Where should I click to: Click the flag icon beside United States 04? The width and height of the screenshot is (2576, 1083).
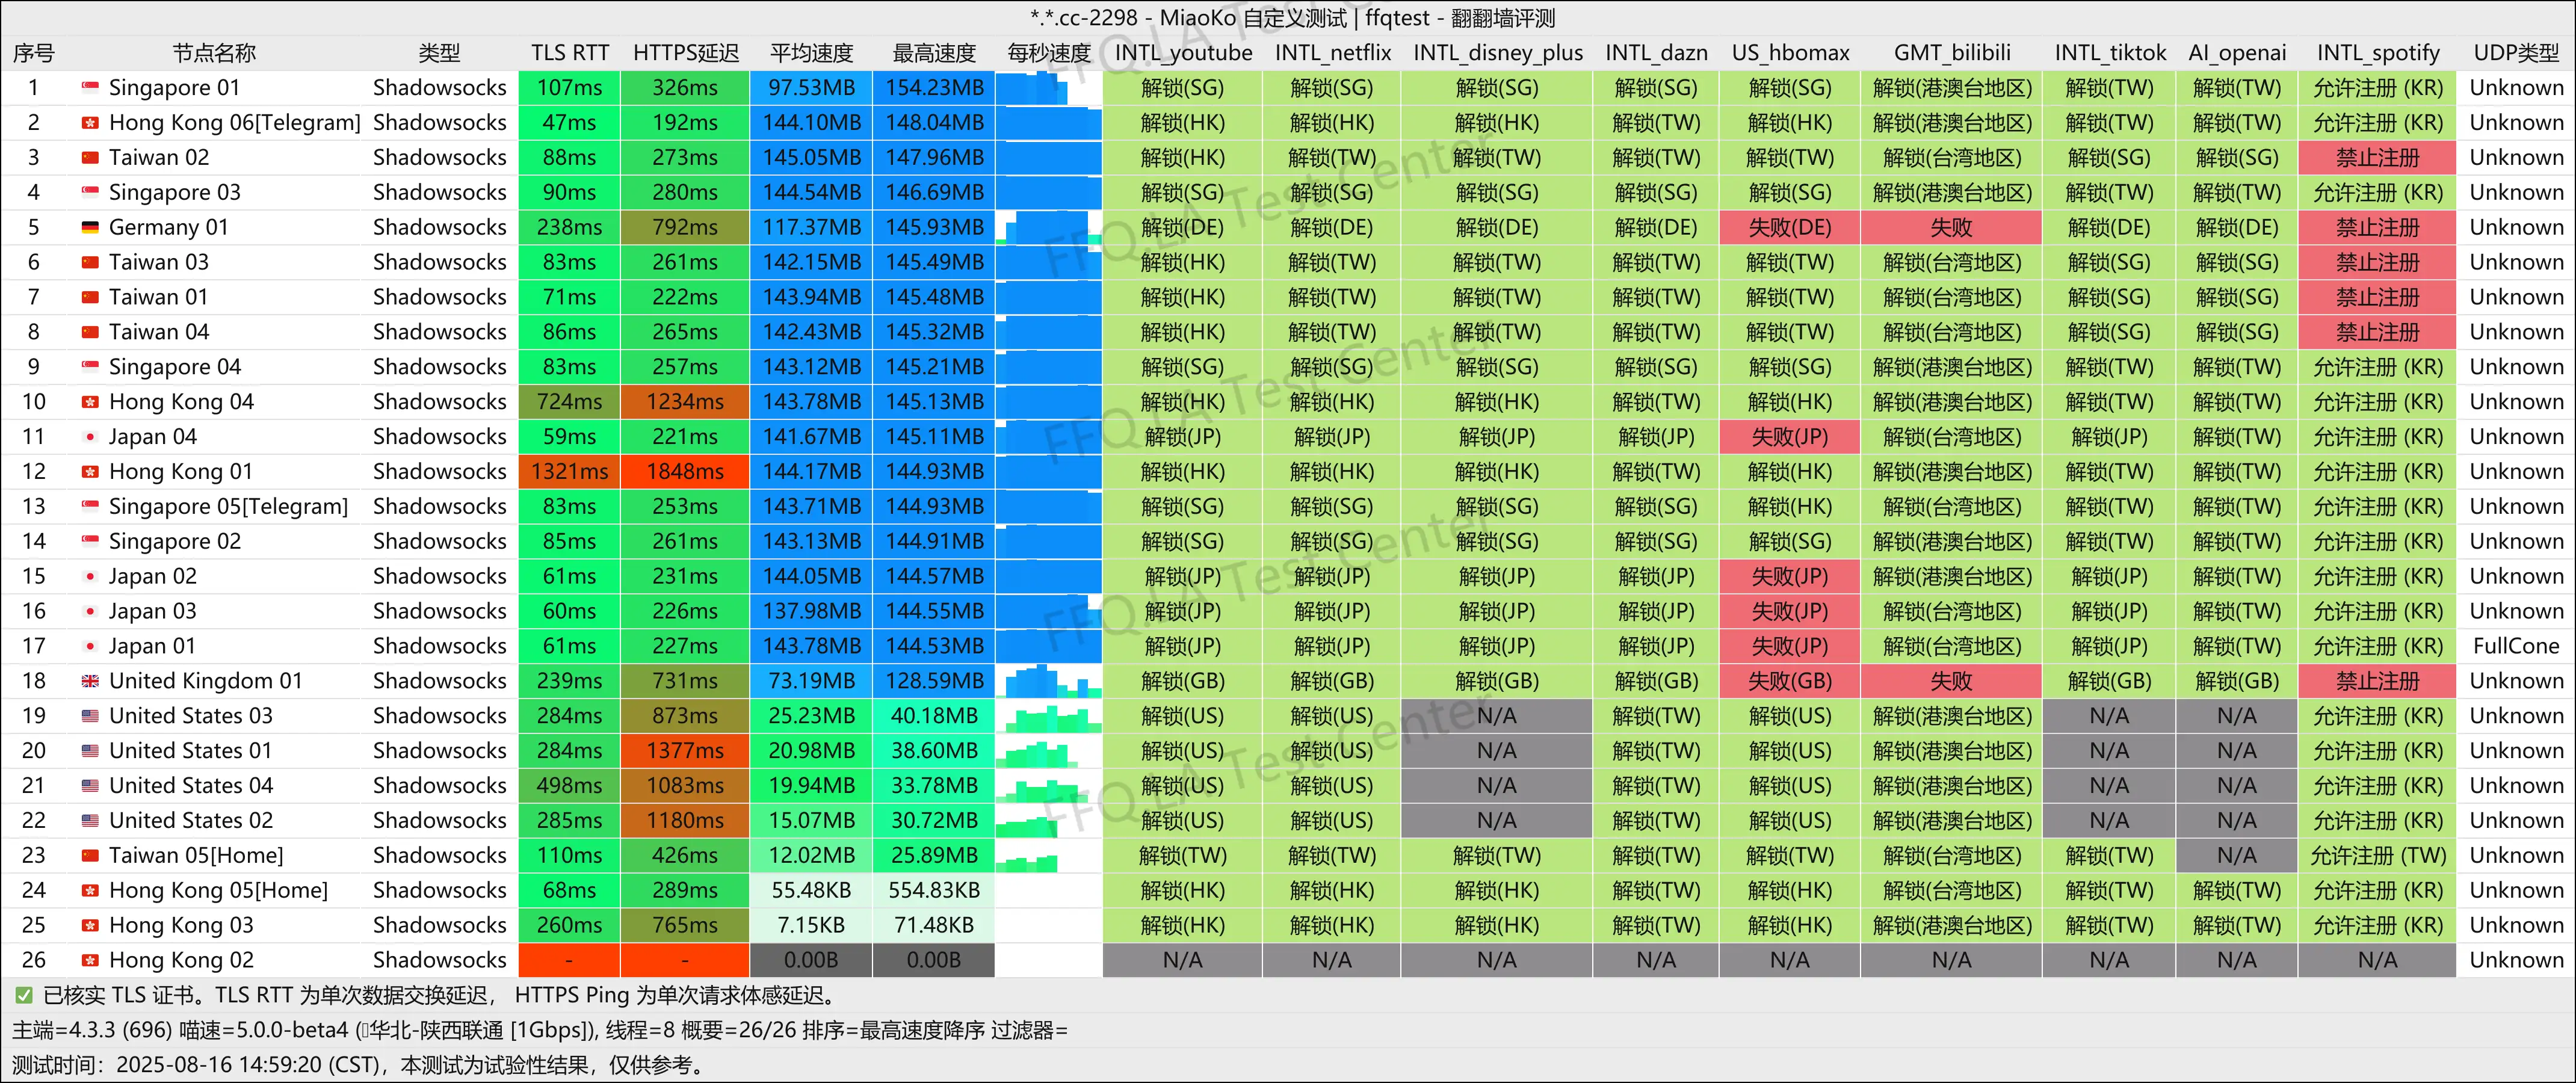pos(90,786)
